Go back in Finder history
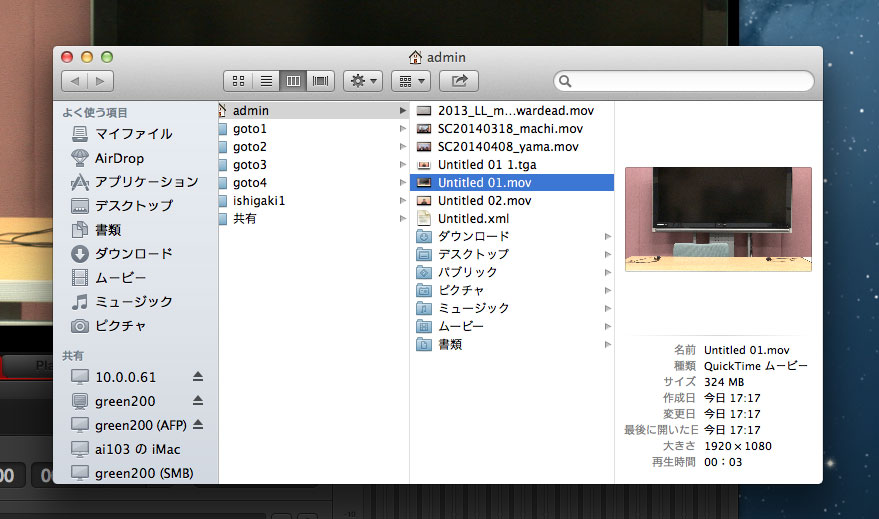Screen dimensions: 879x519 (75, 81)
